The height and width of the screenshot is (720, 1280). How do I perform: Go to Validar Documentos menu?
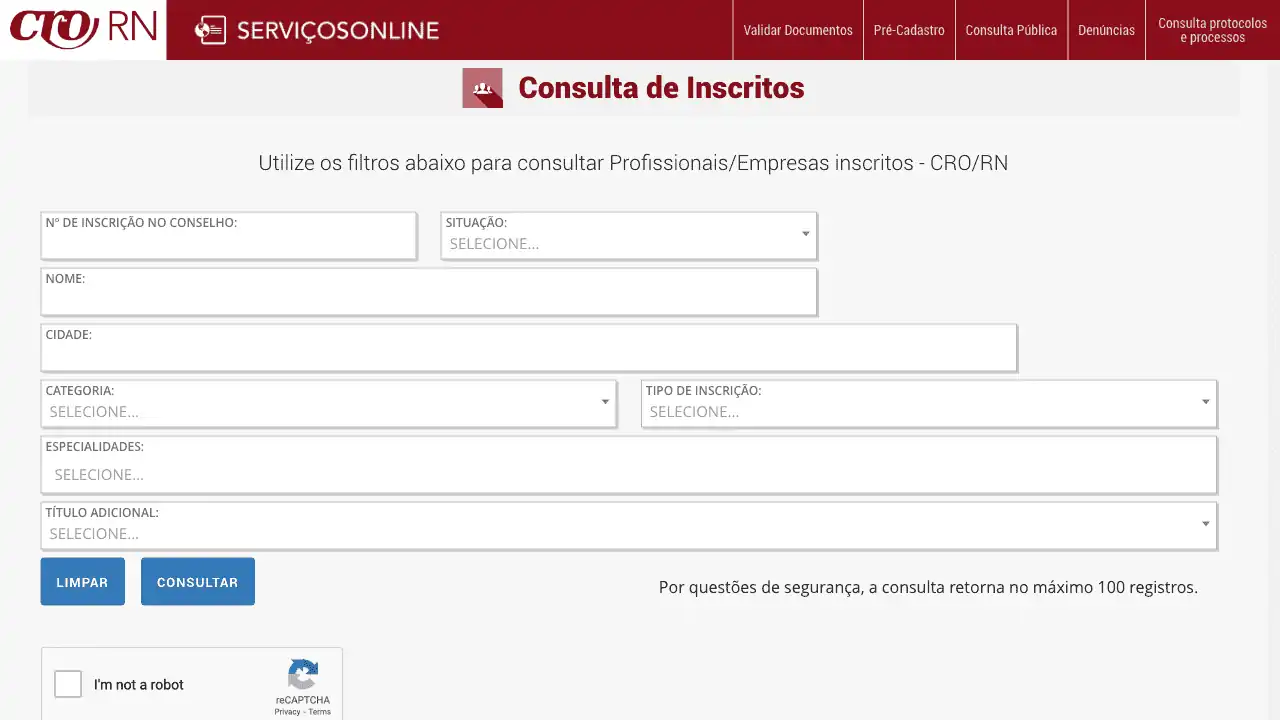(x=798, y=30)
